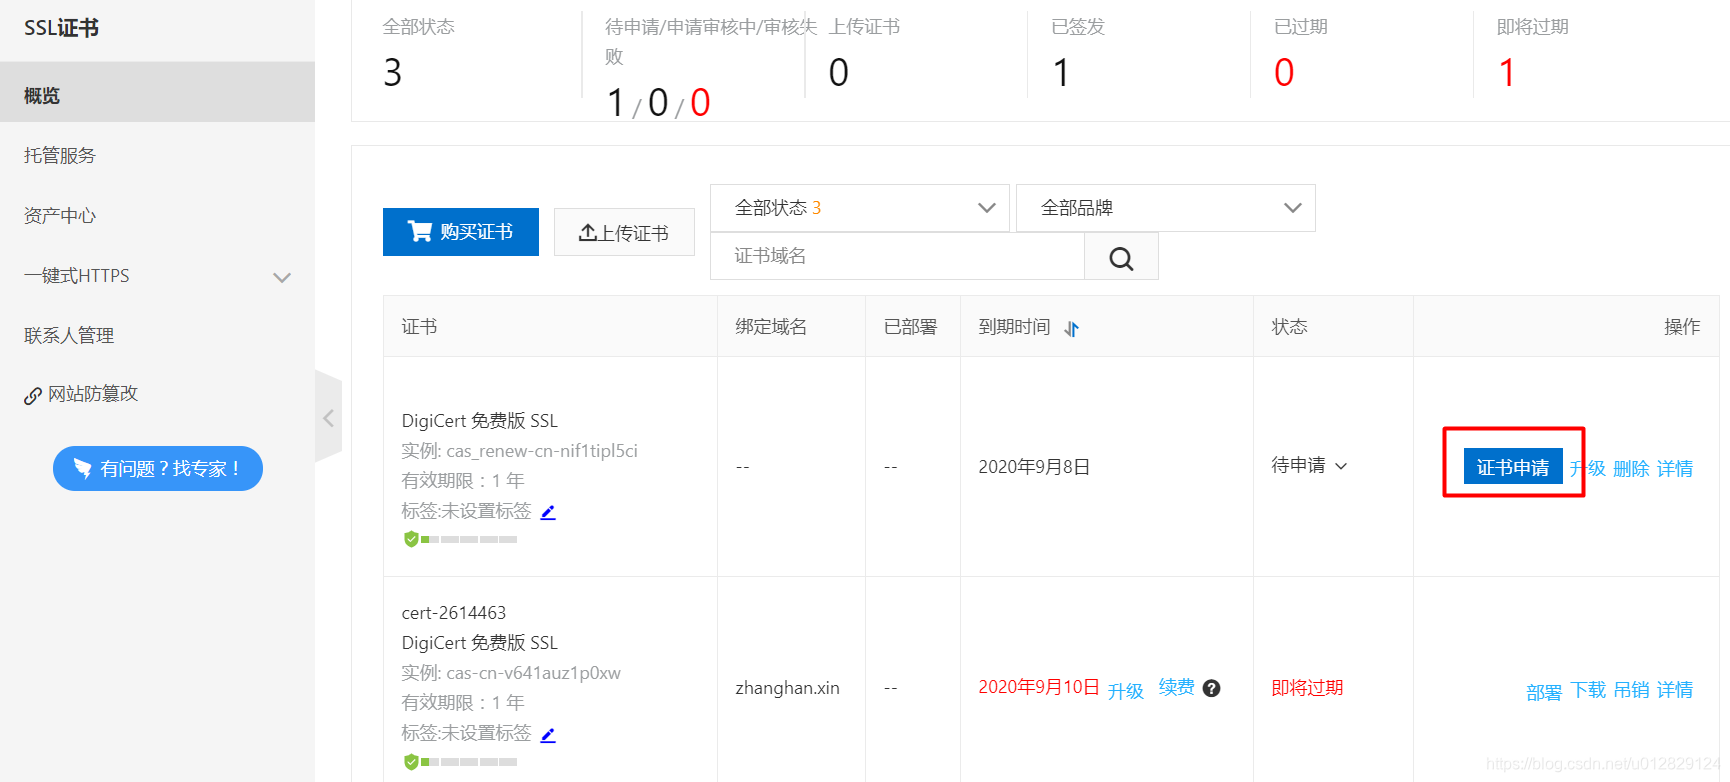1730x782 pixels.
Task: Click the 到期时间 column header
Action: click(1014, 327)
